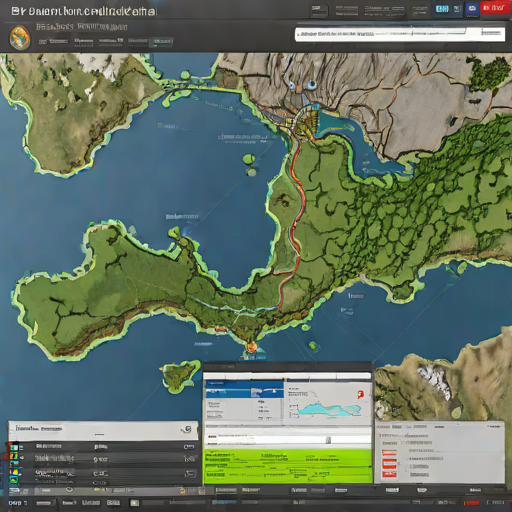Click the red number badge in chart panel
This screenshot has height=512, width=512.
(x=360, y=395)
